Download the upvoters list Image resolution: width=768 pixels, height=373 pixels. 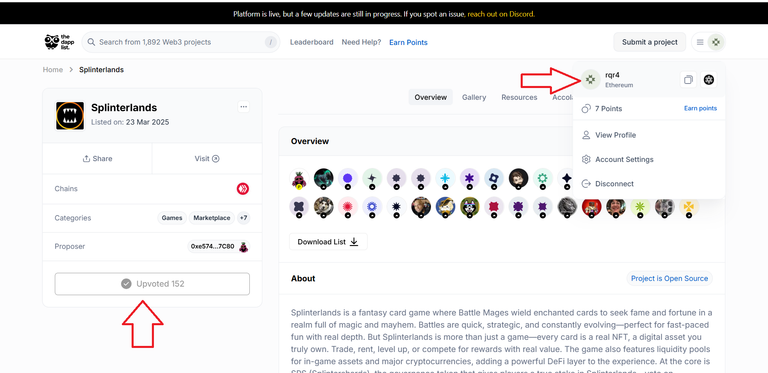pos(328,242)
